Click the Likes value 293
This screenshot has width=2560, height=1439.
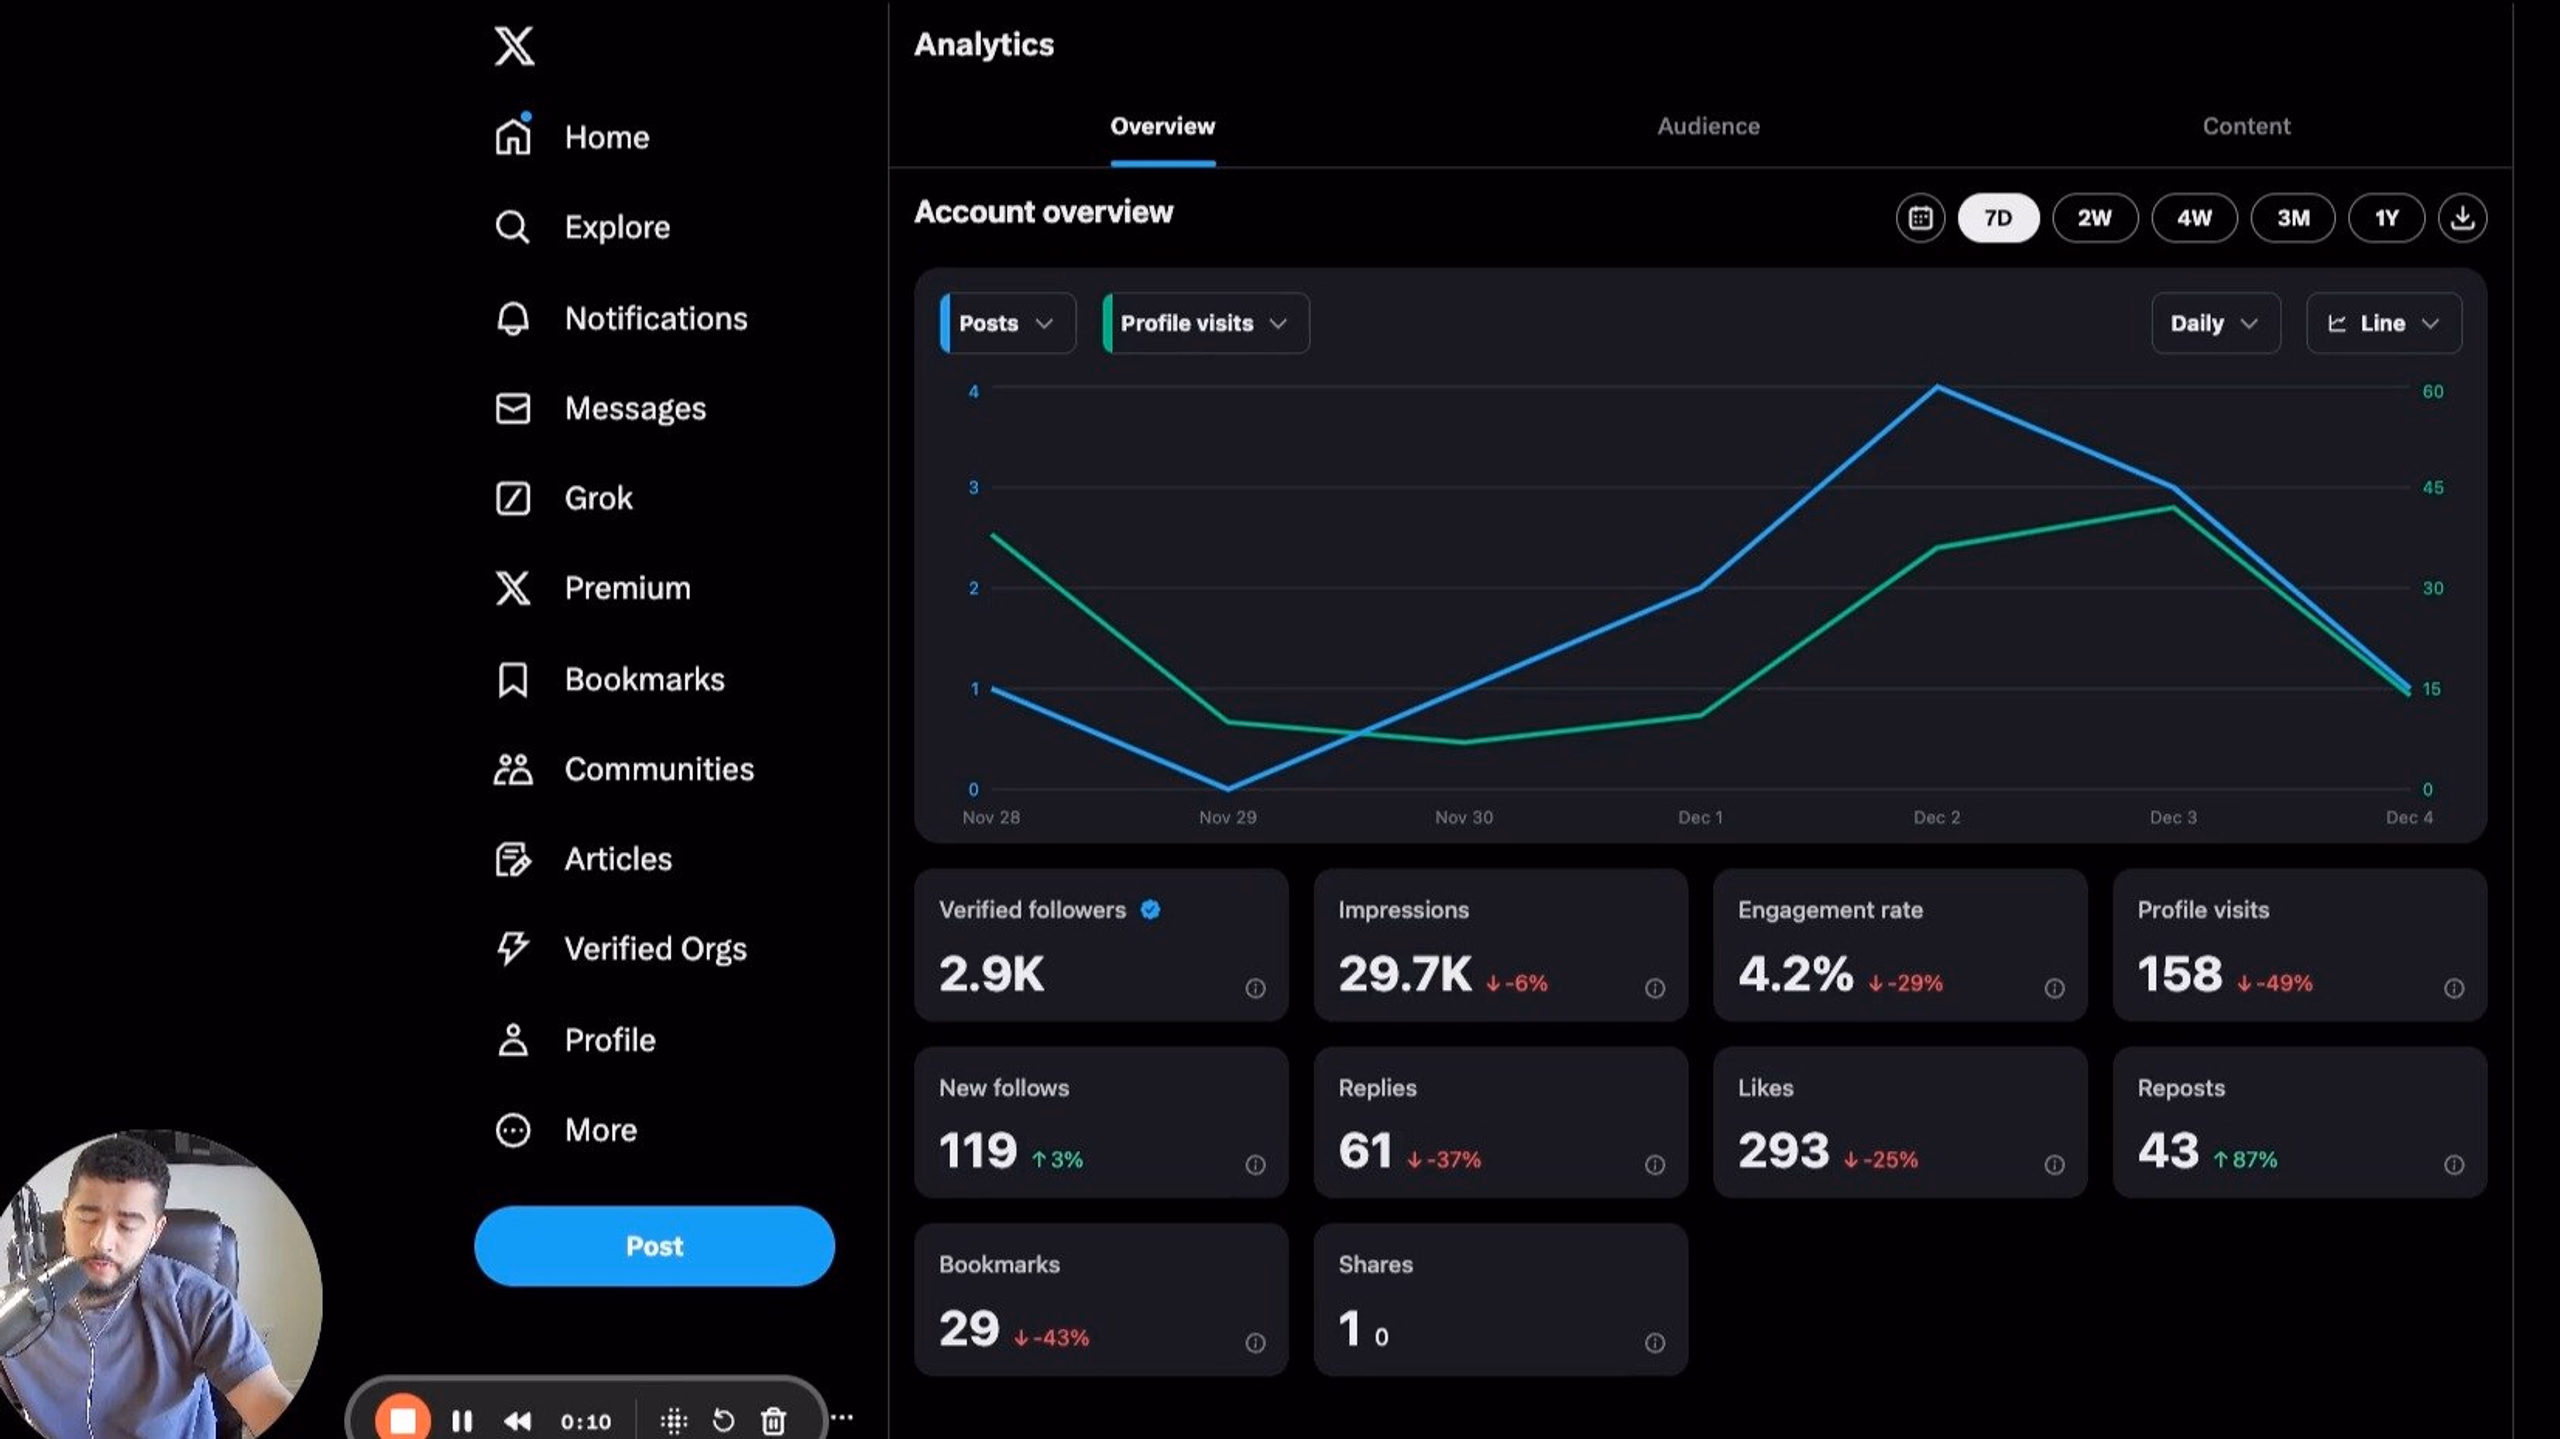click(1783, 1150)
